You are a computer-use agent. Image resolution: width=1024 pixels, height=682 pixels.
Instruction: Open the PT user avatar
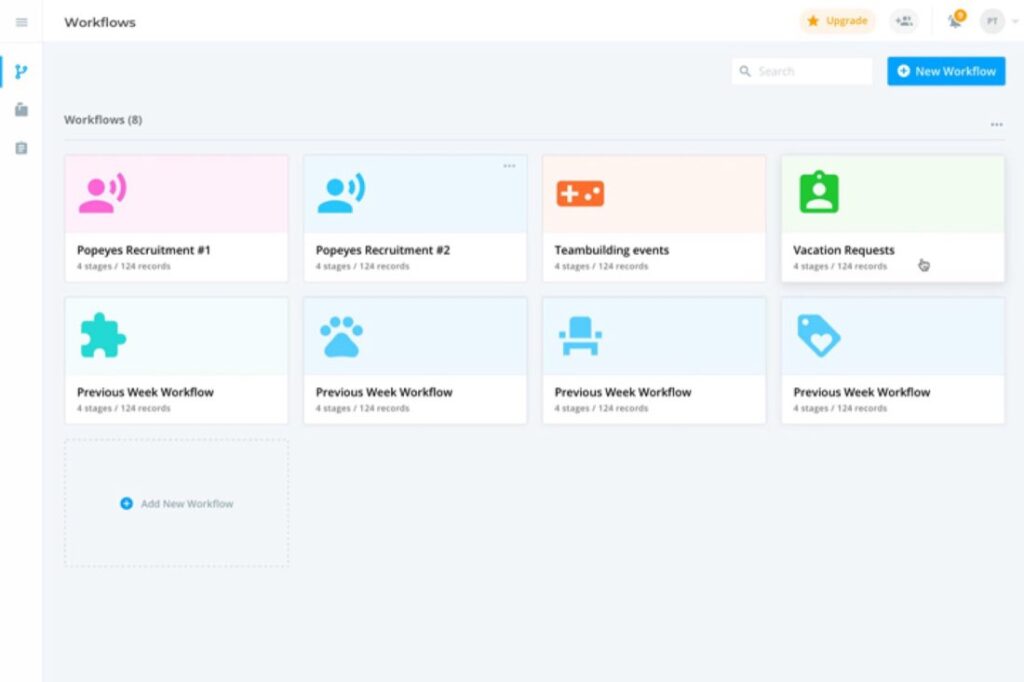tap(992, 22)
